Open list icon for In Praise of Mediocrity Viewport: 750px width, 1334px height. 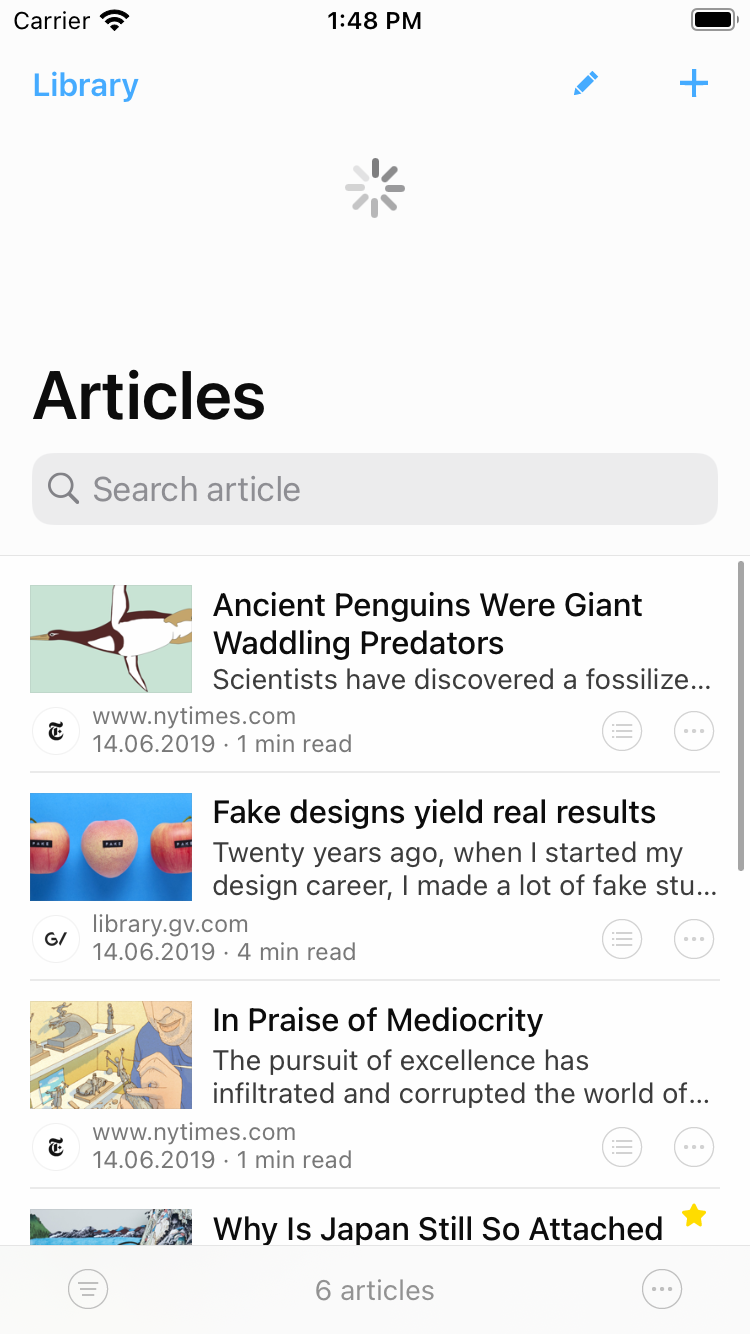click(x=622, y=1147)
